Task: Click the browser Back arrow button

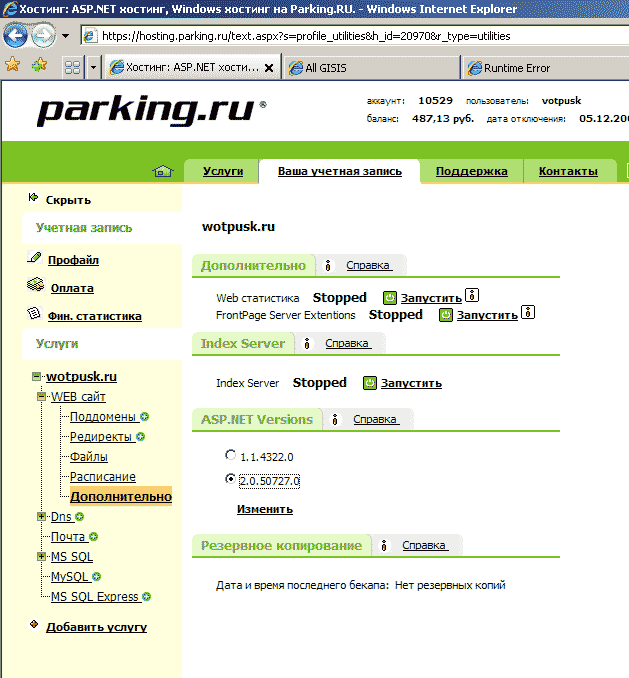Action: click(x=15, y=35)
